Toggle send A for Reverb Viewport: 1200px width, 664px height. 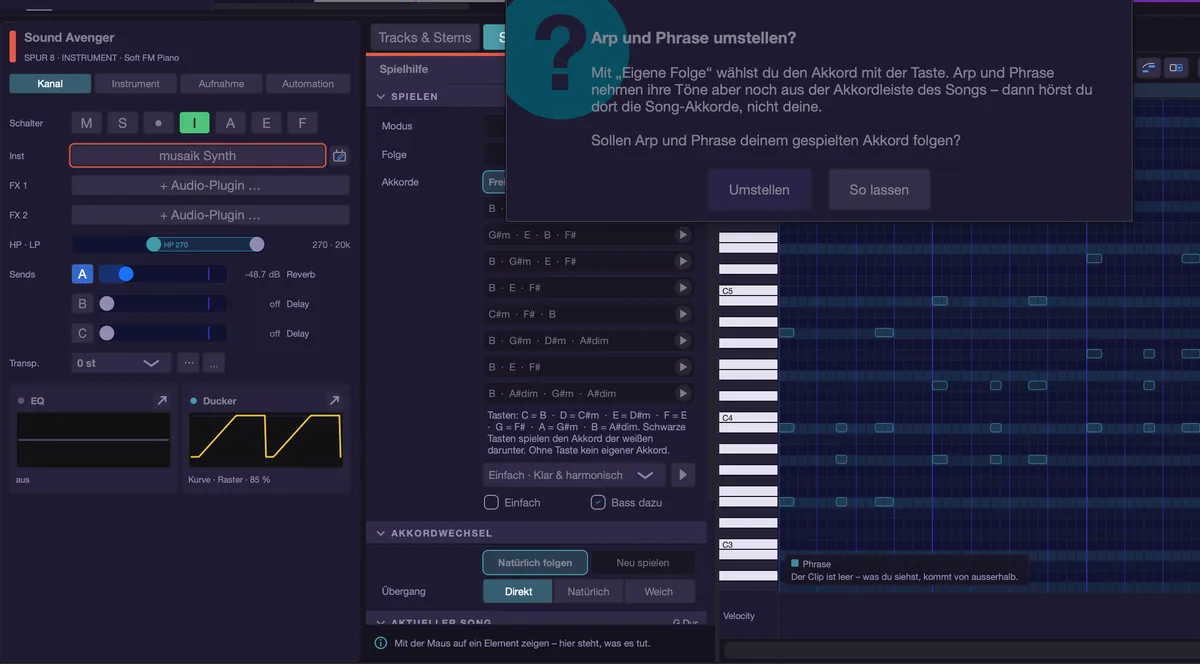(82, 274)
